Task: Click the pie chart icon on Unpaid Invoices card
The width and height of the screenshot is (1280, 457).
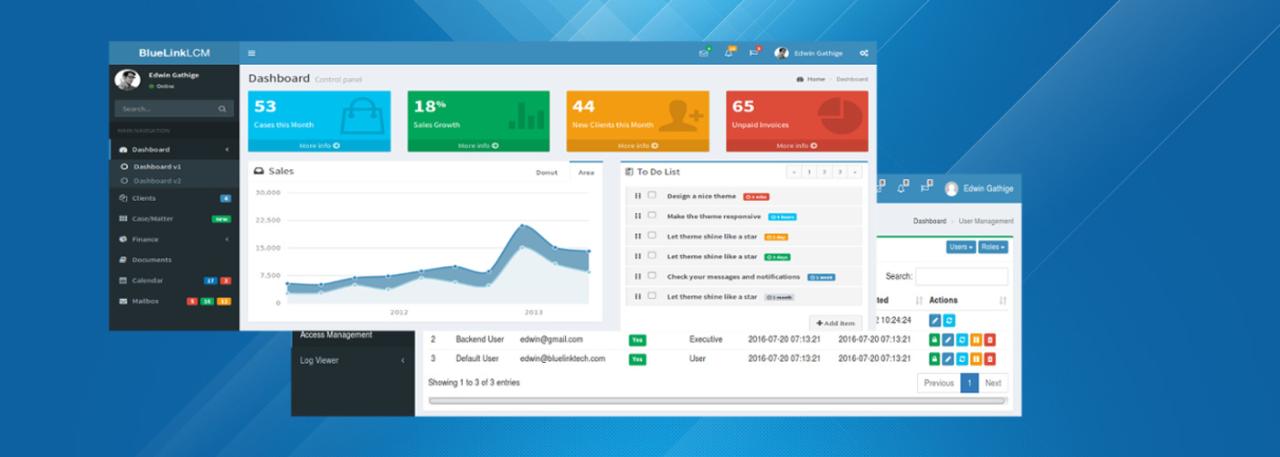Action: tap(842, 116)
